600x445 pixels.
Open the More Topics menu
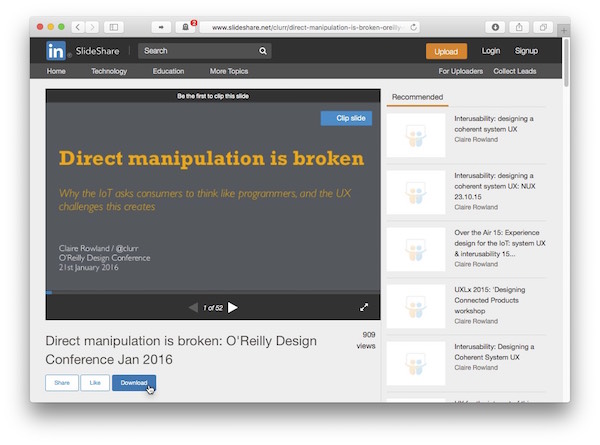(x=229, y=71)
